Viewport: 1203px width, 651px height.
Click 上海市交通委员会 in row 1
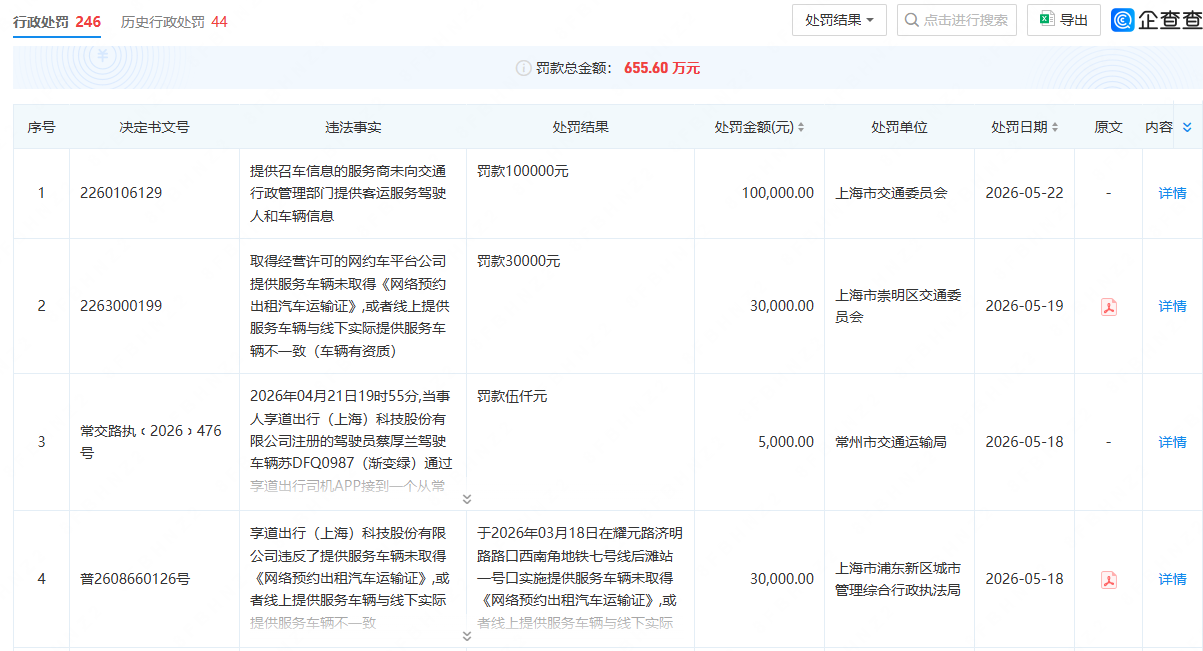(x=891, y=193)
